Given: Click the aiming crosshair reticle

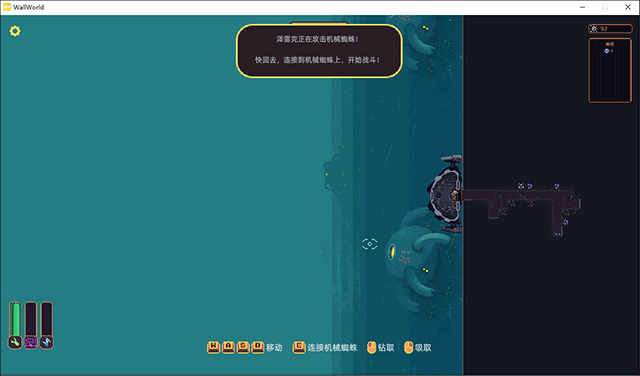Looking at the screenshot, I should (x=369, y=244).
